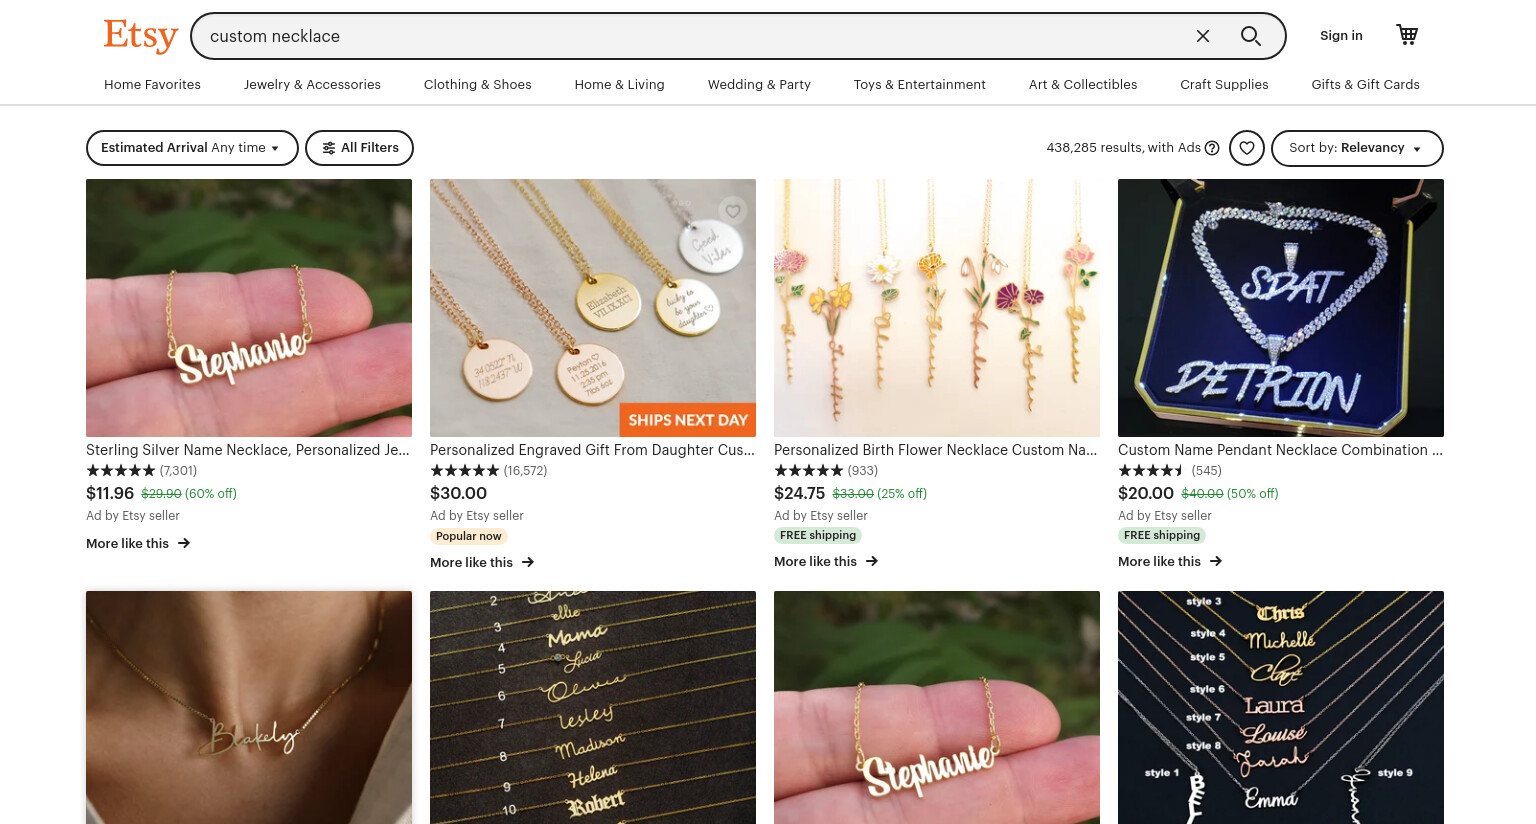Click More like this under Stephanie necklace
The image size is (1536, 824).
pos(138,543)
